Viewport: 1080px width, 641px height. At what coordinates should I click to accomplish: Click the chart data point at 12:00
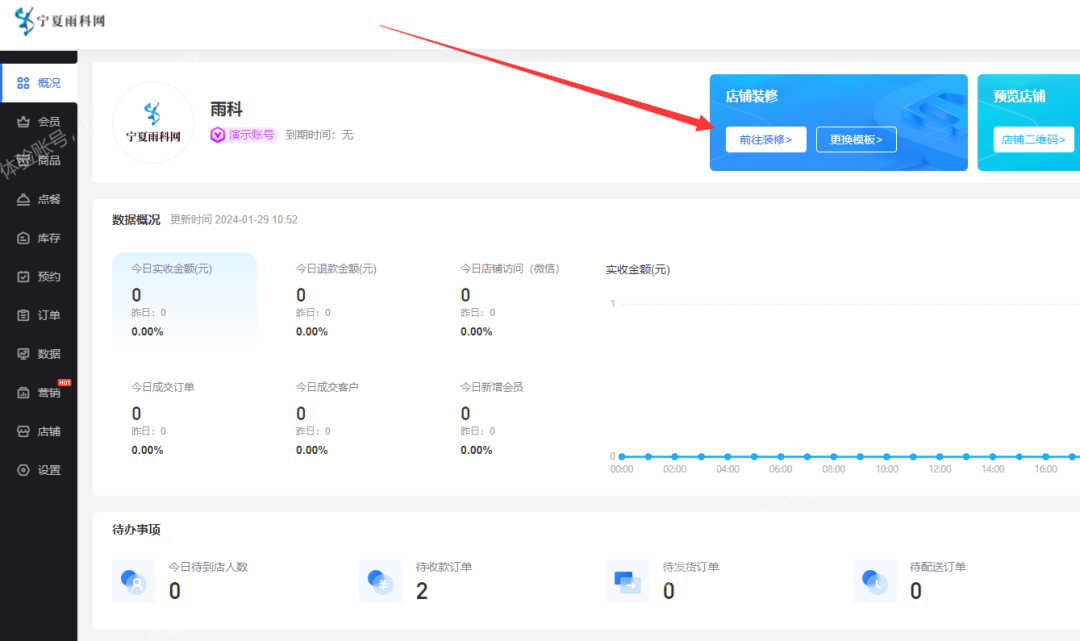pos(939,456)
